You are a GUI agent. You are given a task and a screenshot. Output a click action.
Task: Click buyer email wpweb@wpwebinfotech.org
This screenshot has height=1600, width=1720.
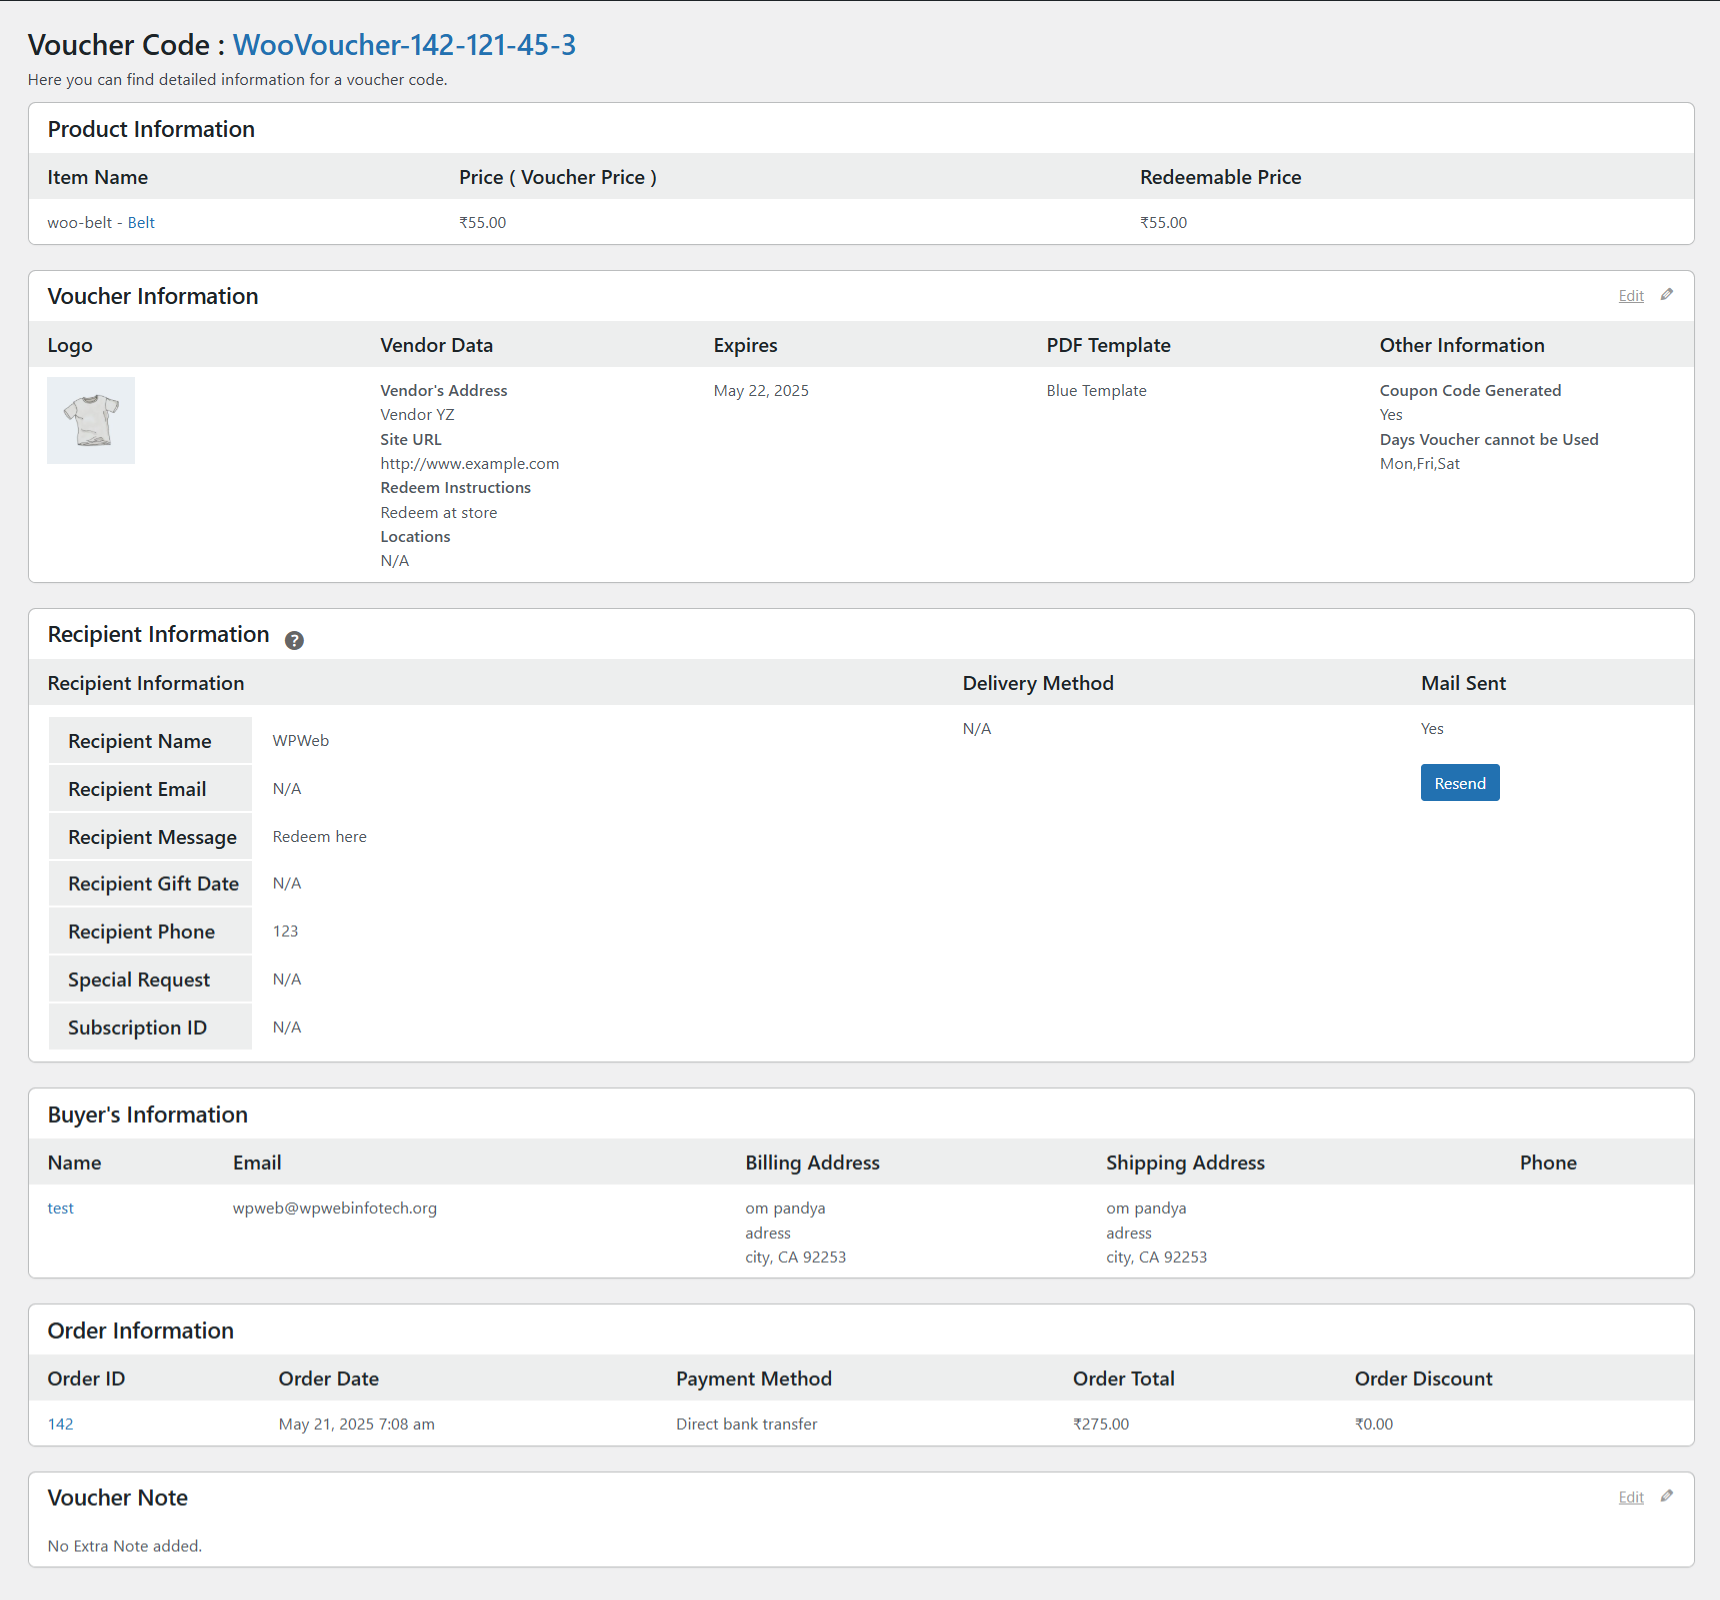(x=335, y=1208)
